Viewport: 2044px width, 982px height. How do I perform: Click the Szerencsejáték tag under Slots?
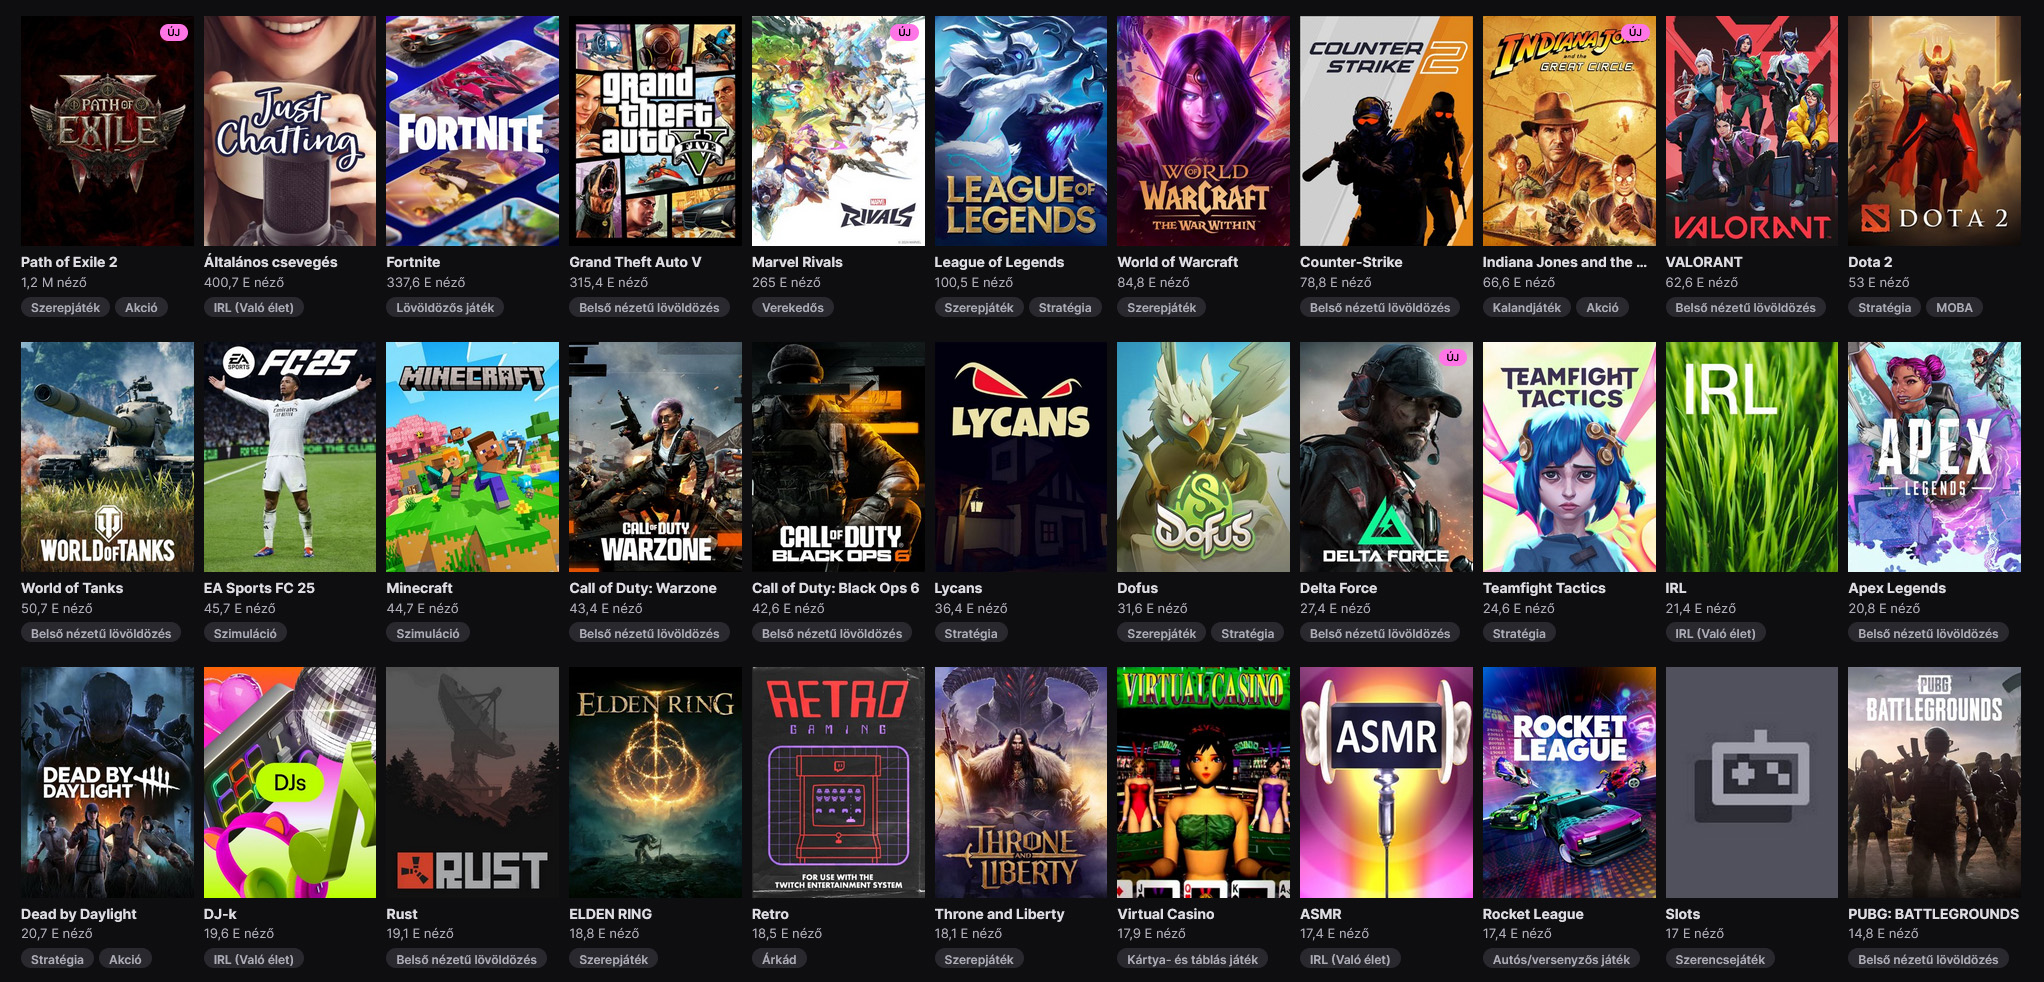tap(1720, 960)
